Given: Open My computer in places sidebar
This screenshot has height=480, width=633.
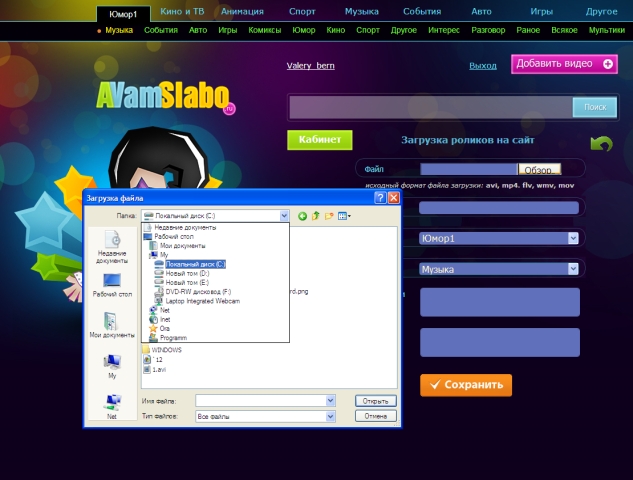Looking at the screenshot, I should pos(112,367).
